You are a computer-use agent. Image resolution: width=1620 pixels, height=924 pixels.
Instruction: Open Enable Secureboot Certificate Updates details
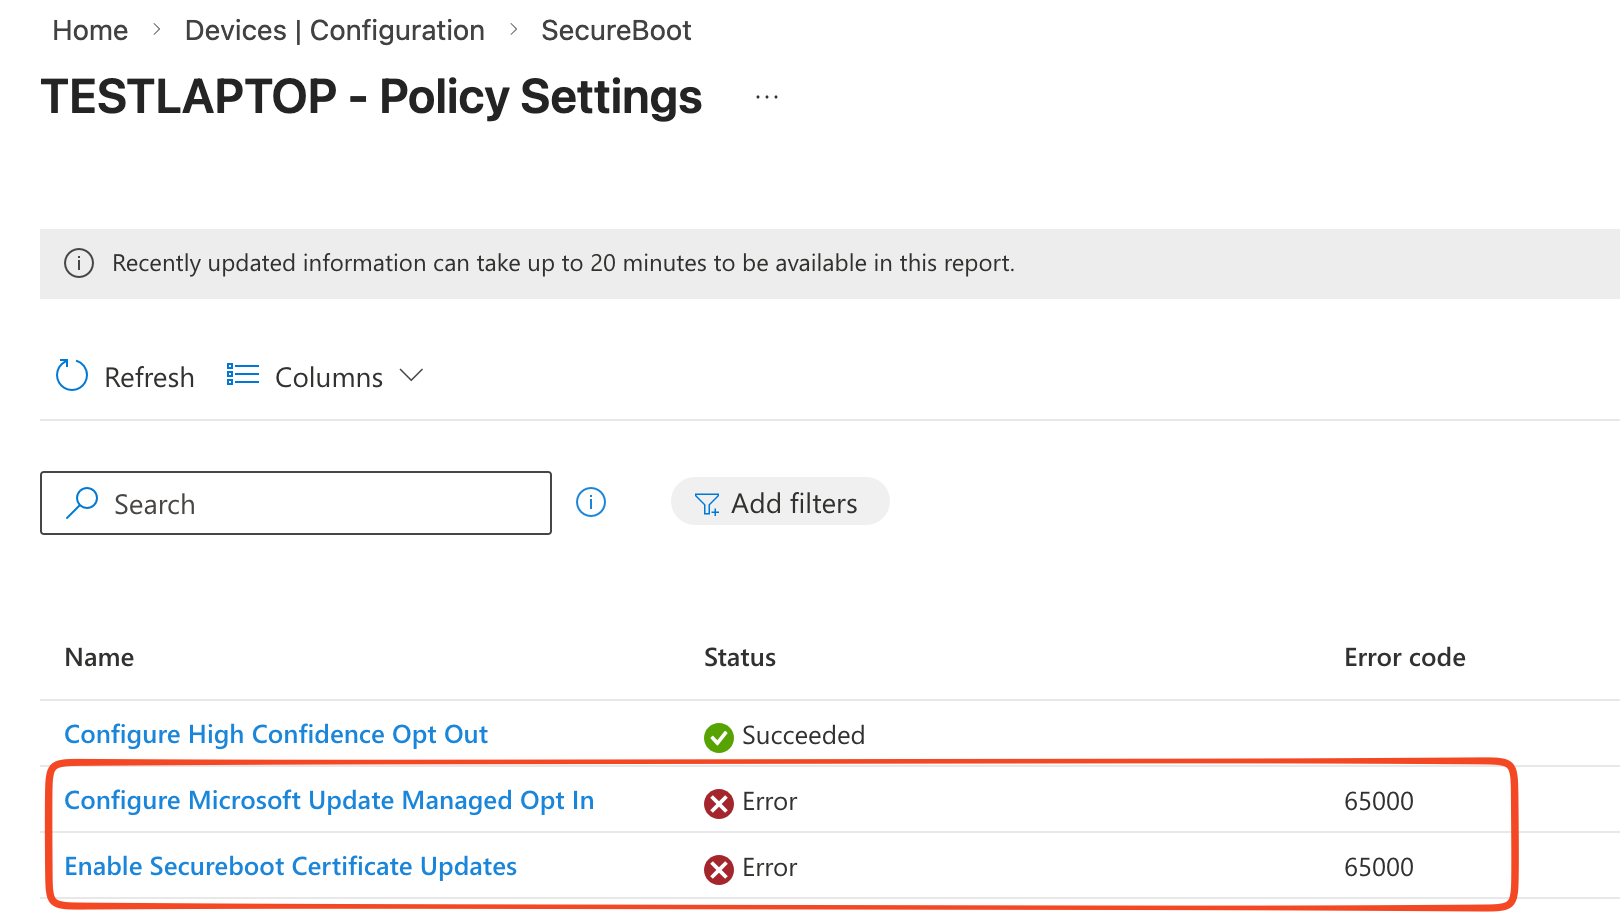290,866
